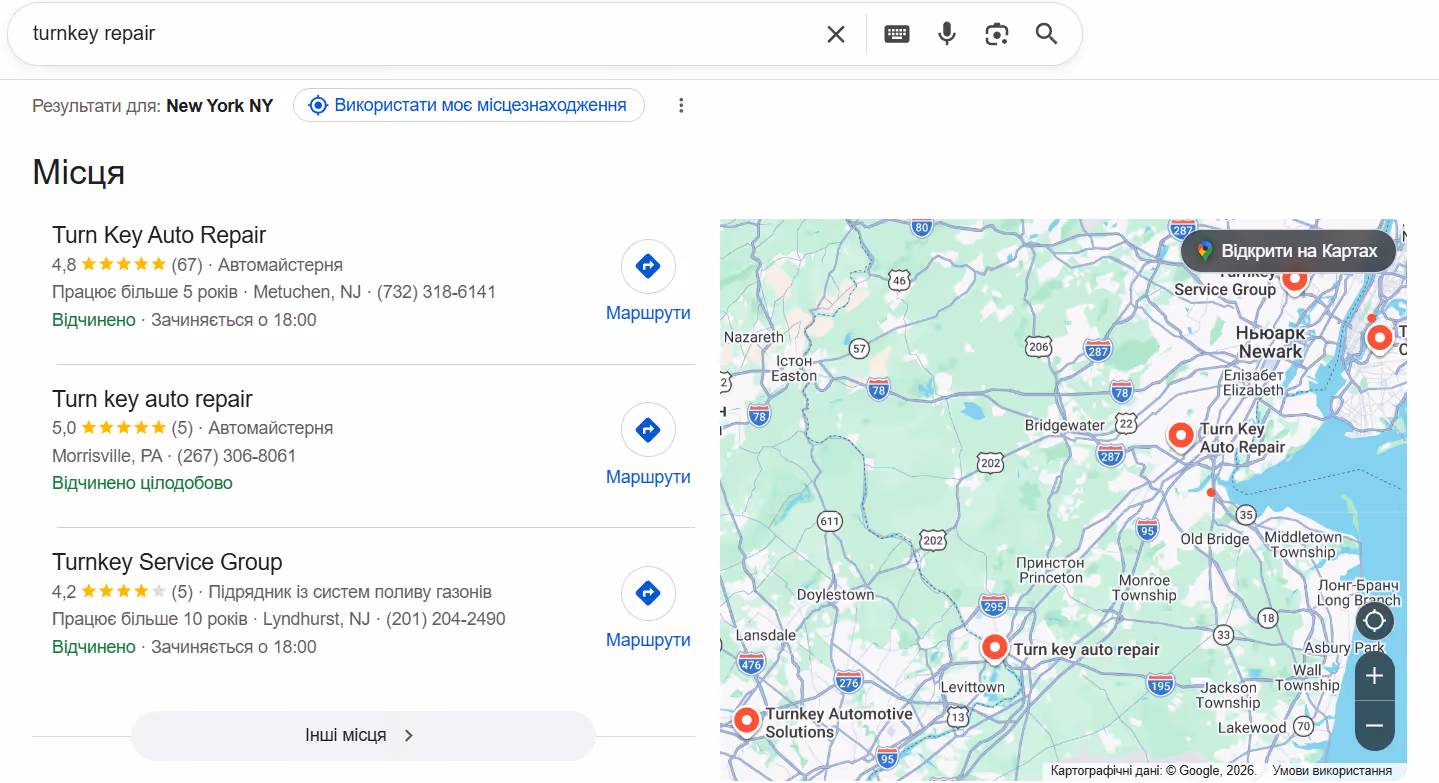The width and height of the screenshot is (1439, 783).
Task: Click the map pin east of Newark
Action: (x=1379, y=338)
